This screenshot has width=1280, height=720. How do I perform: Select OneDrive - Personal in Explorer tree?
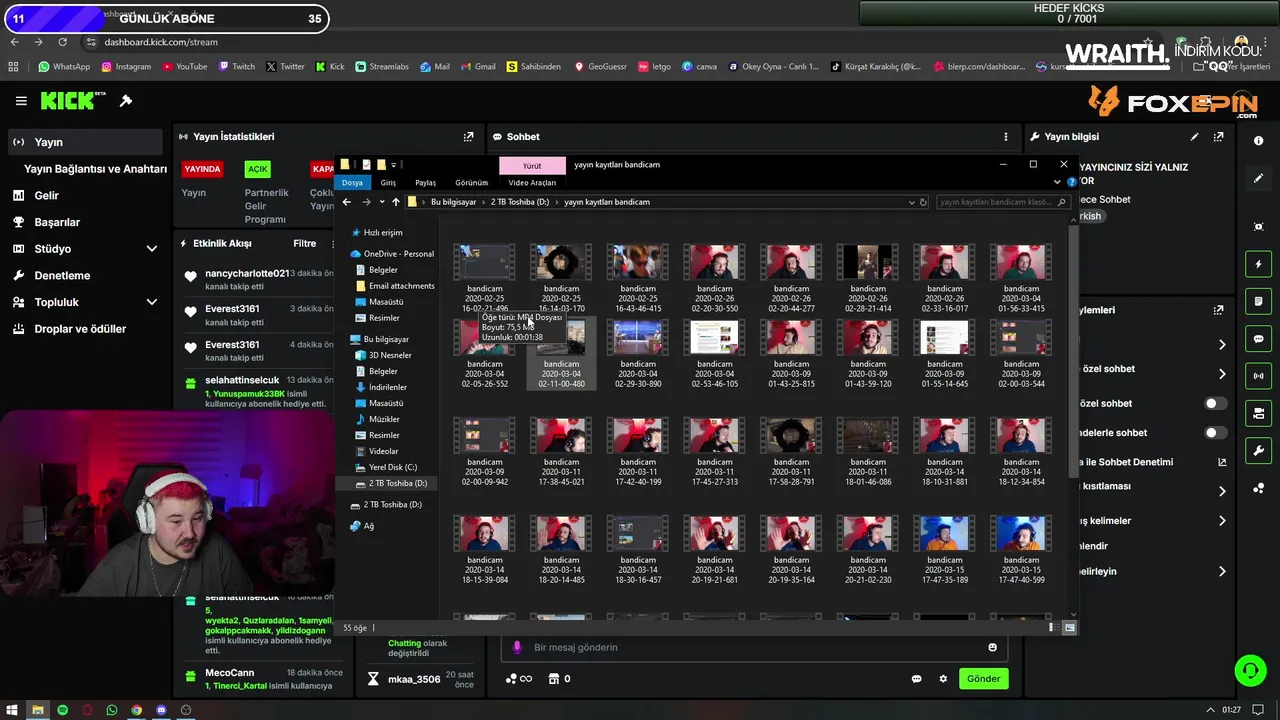(x=391, y=254)
